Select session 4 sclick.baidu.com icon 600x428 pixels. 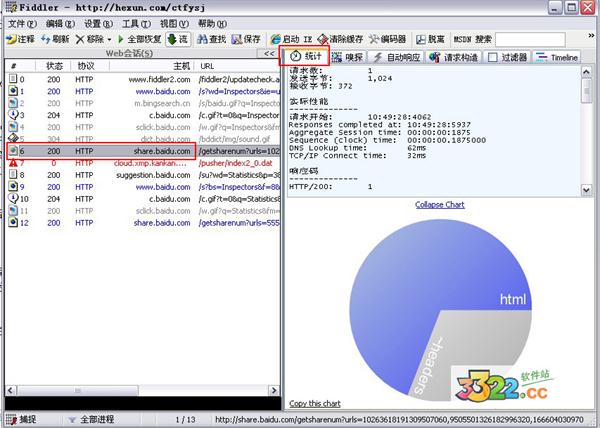coord(13,127)
